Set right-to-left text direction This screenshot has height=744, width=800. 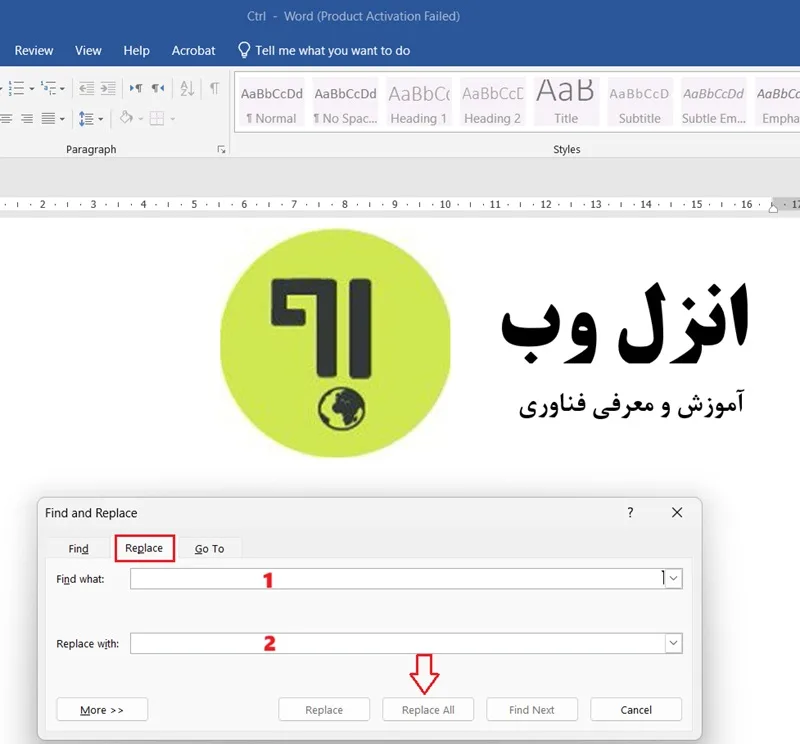(x=158, y=88)
